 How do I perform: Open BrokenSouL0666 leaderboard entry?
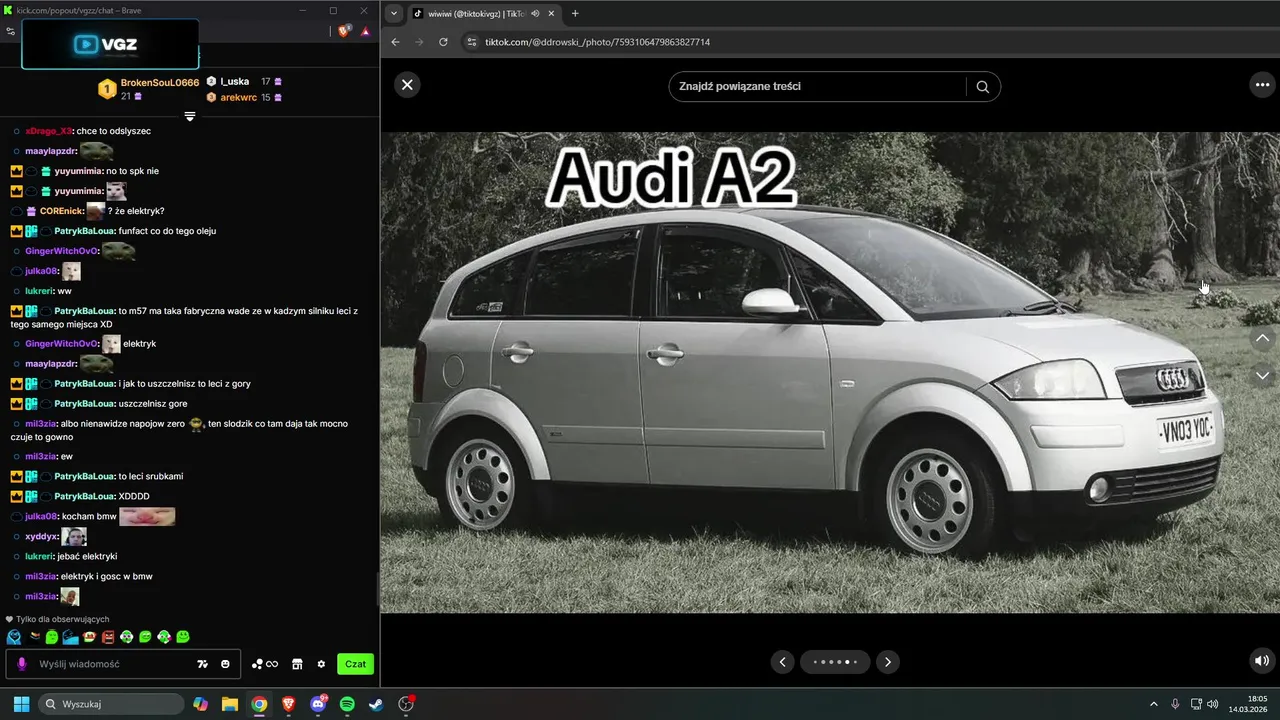pyautogui.click(x=148, y=89)
